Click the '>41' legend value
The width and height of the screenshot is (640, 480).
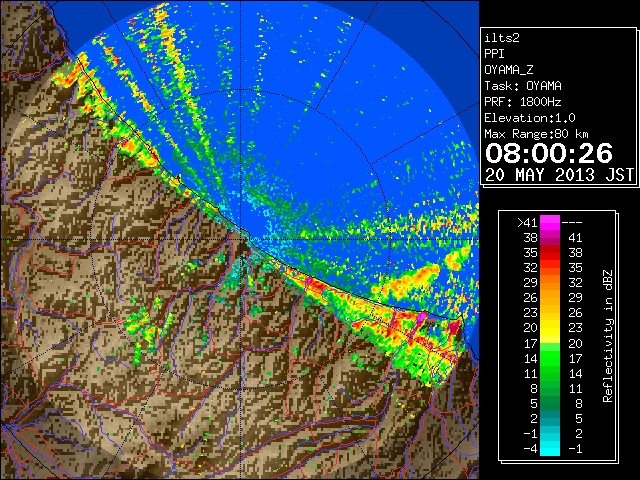pyautogui.click(x=527, y=223)
